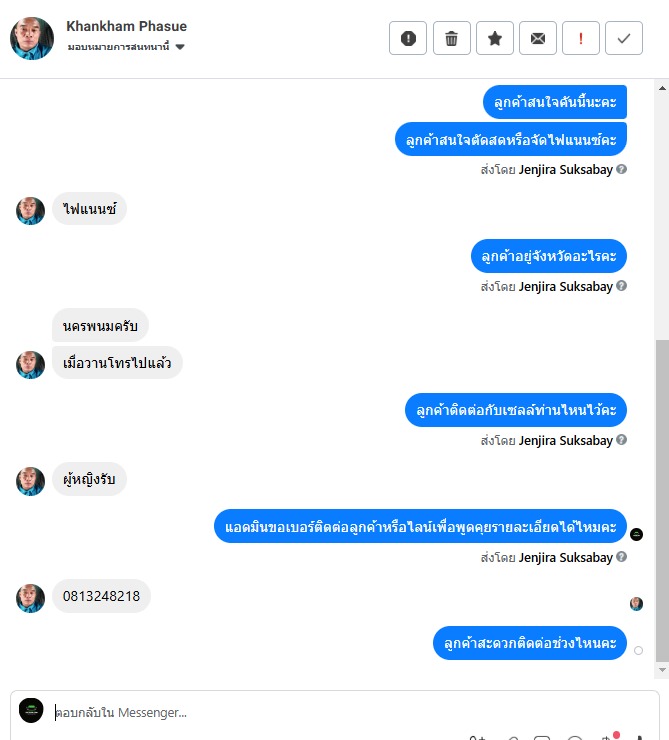Open Khankham Phasue profile picture in header
Screen dimensions: 669x740
(x=32, y=38)
